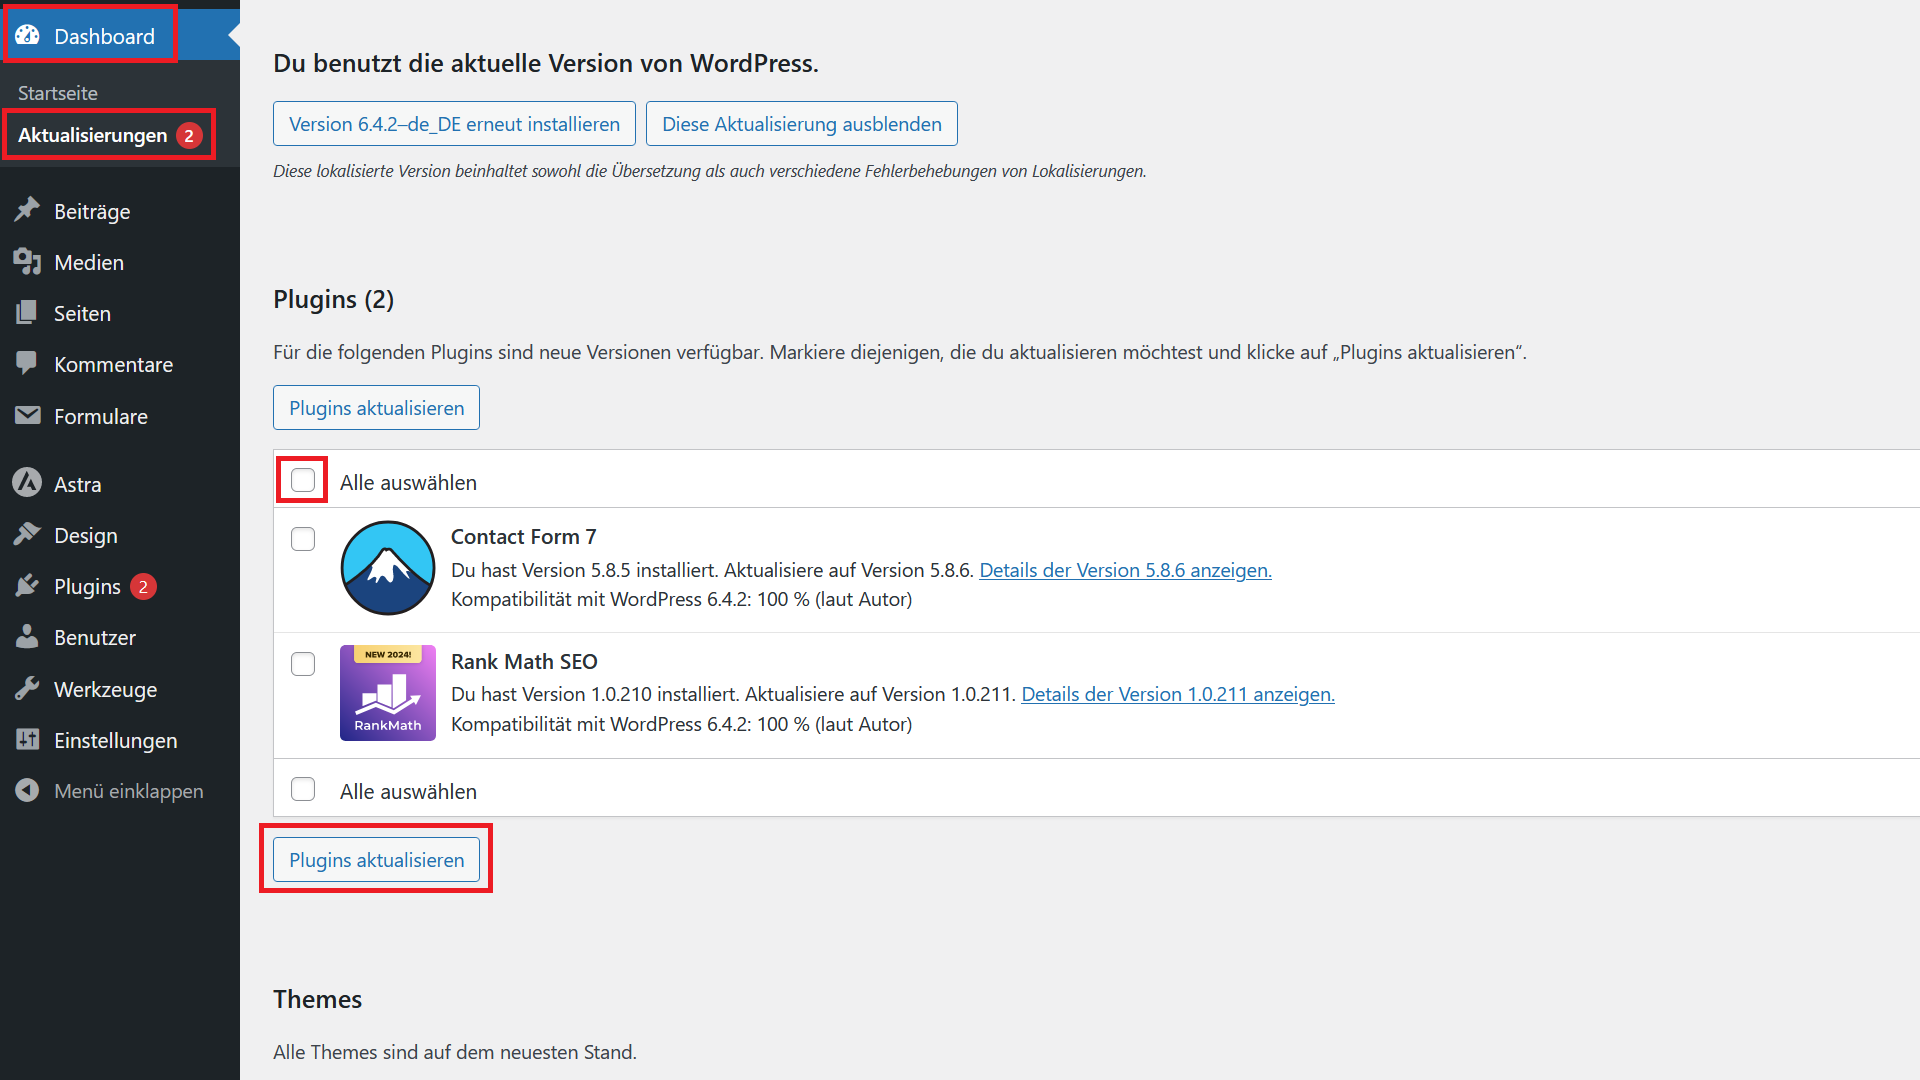Click the lower Plugins aktualisieren button

376,860
